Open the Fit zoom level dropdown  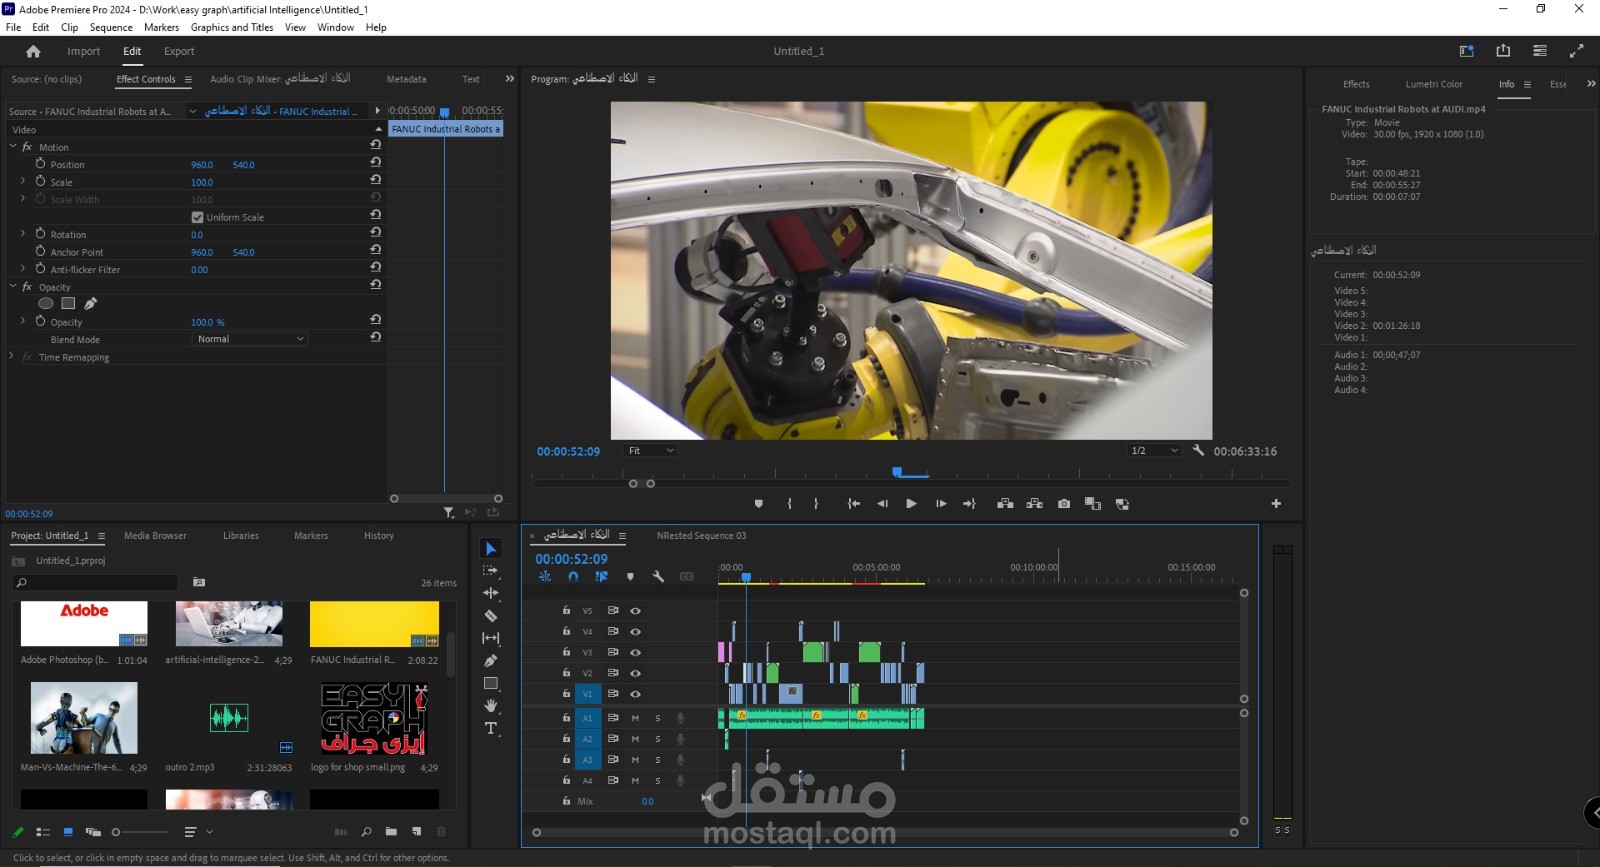point(651,451)
